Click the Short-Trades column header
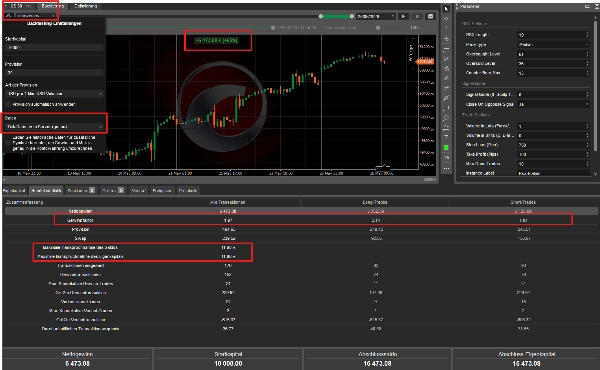This screenshot has height=370, width=600. pyautogui.click(x=523, y=202)
